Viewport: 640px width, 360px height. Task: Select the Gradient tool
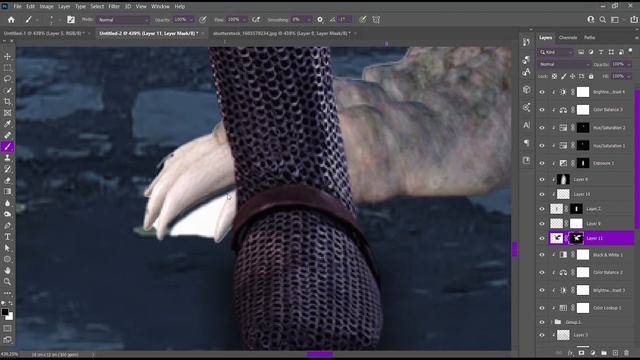pos(7,191)
